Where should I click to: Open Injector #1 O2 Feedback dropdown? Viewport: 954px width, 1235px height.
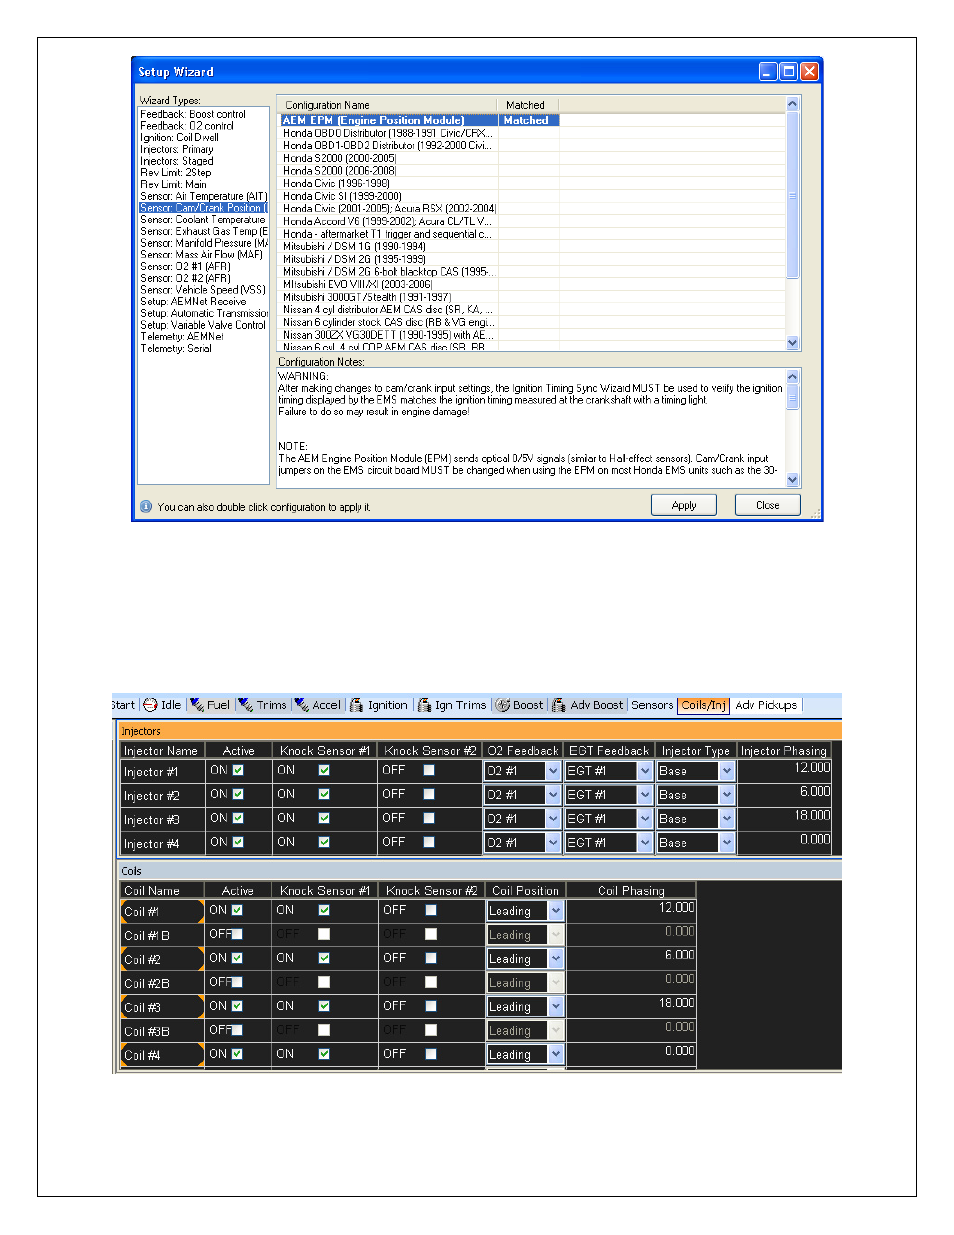[553, 771]
